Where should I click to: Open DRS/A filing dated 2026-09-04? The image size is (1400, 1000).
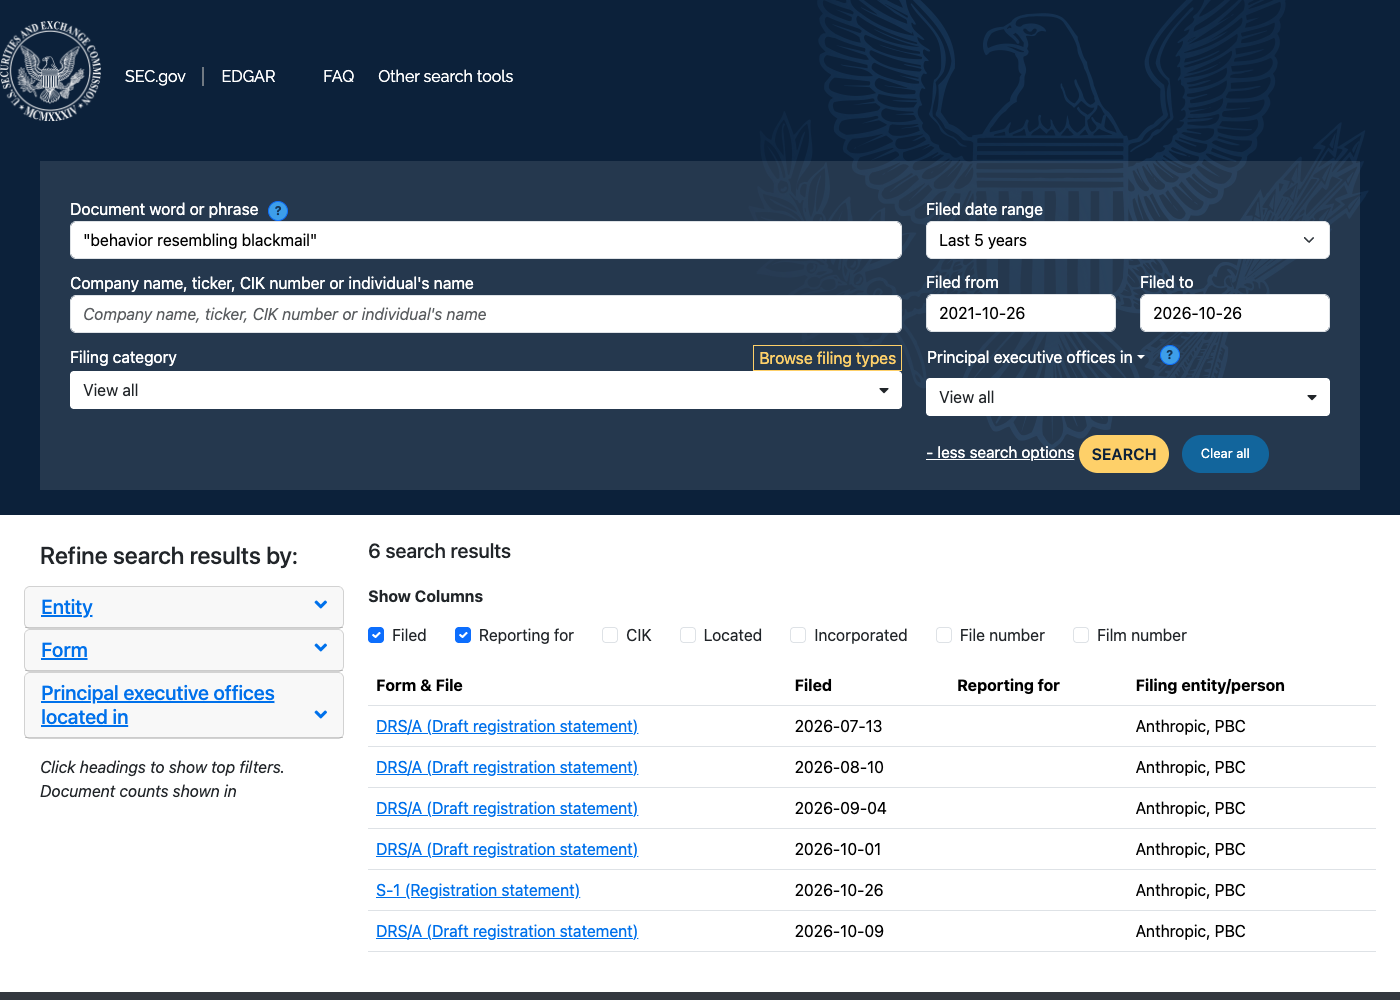pyautogui.click(x=507, y=808)
